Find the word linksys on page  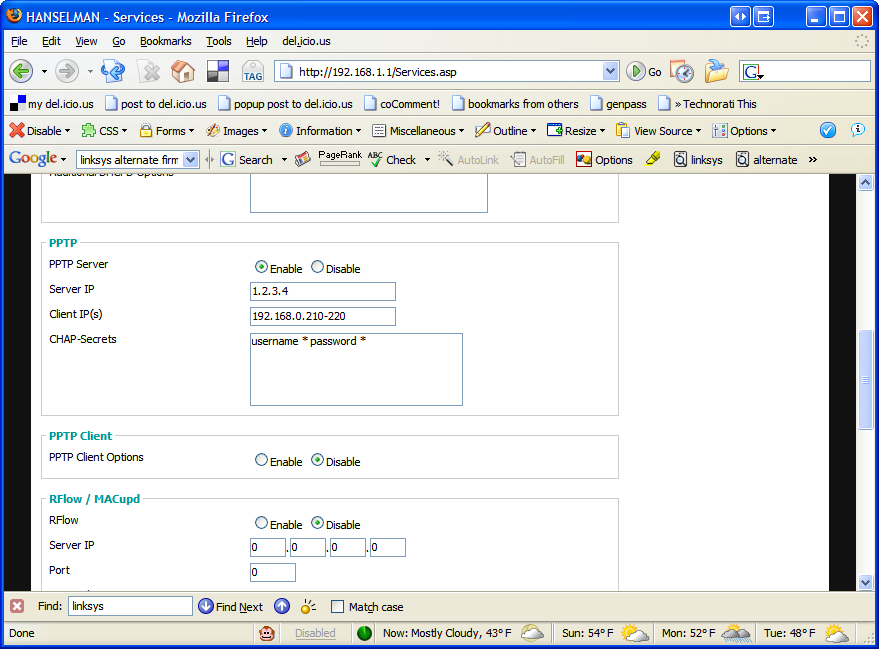point(698,160)
